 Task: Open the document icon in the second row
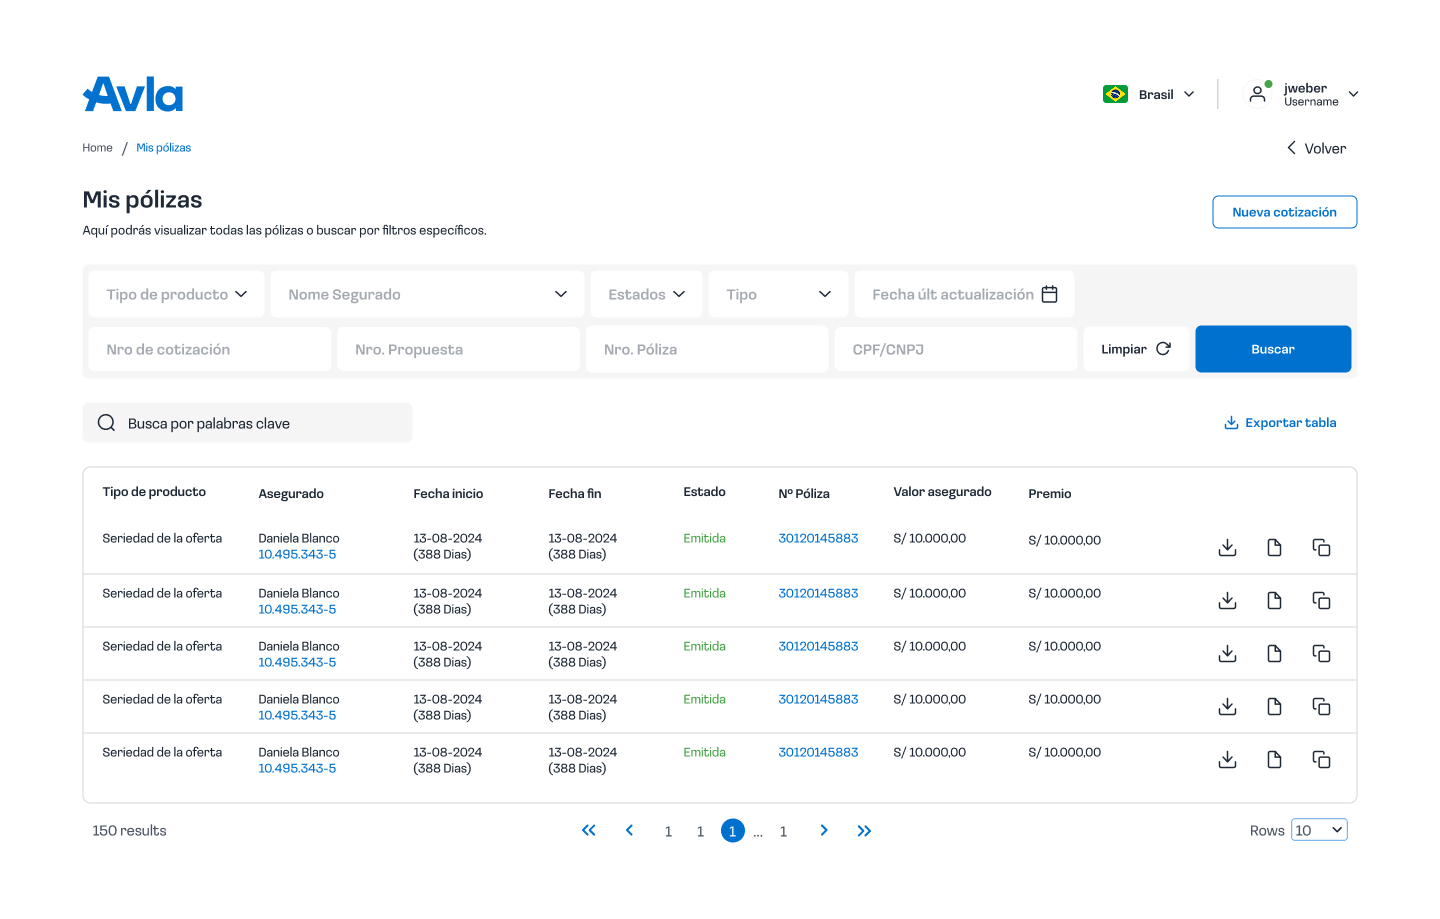[1274, 600]
